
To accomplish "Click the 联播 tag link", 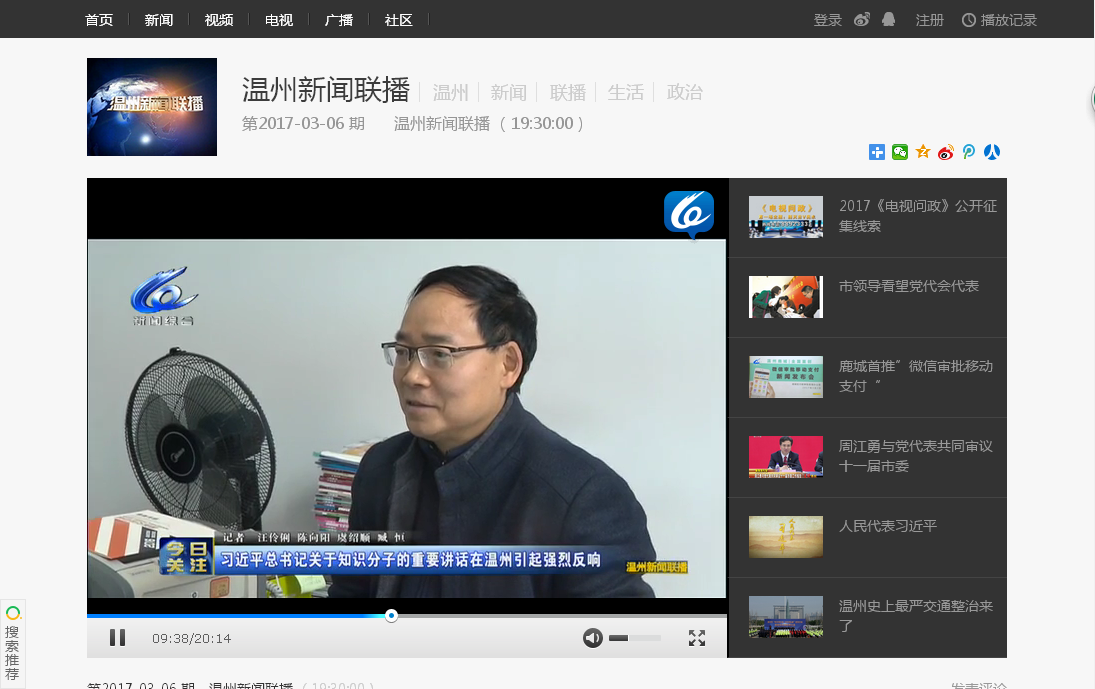I will click(568, 92).
